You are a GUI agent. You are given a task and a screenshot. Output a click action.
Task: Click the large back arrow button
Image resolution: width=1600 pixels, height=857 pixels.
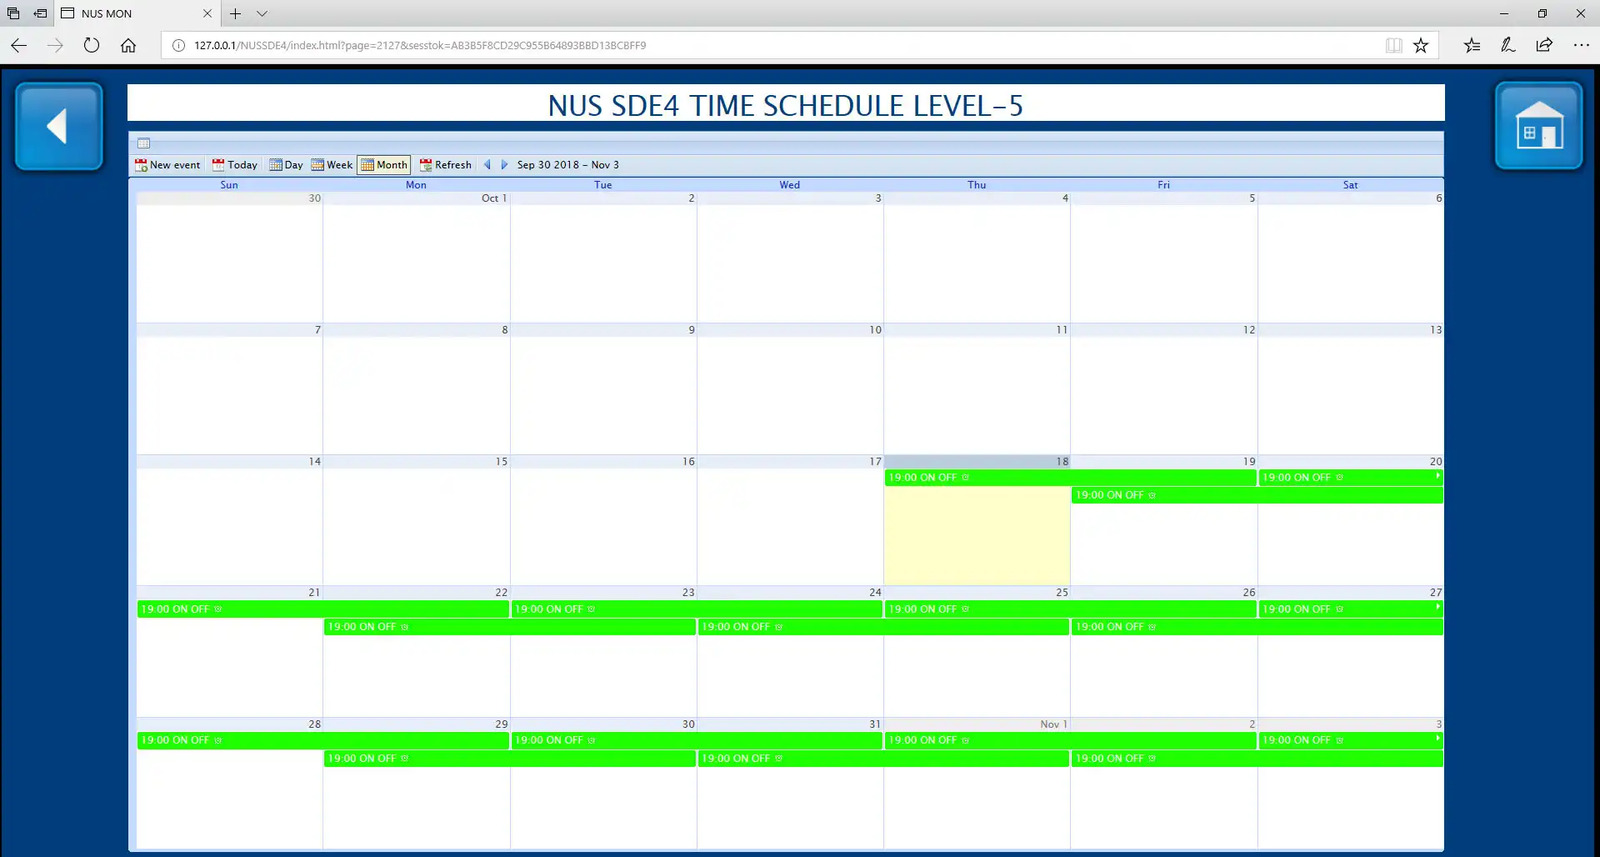click(58, 127)
